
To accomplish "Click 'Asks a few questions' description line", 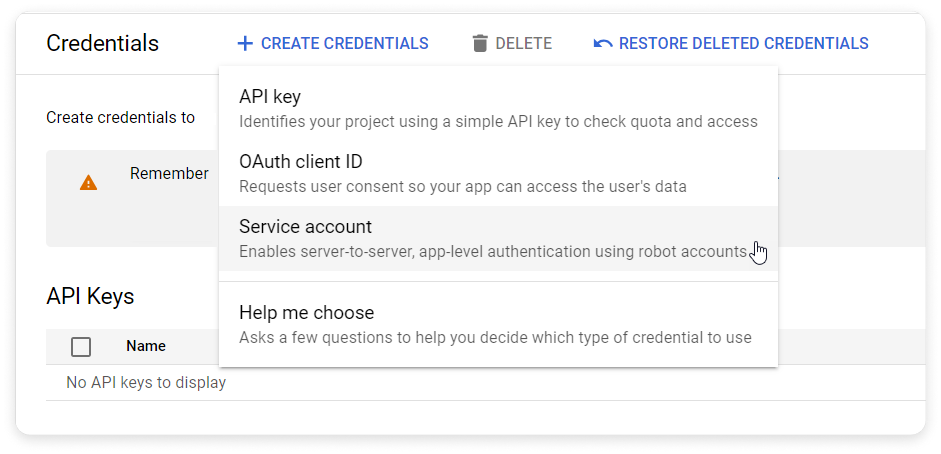I will [x=495, y=337].
